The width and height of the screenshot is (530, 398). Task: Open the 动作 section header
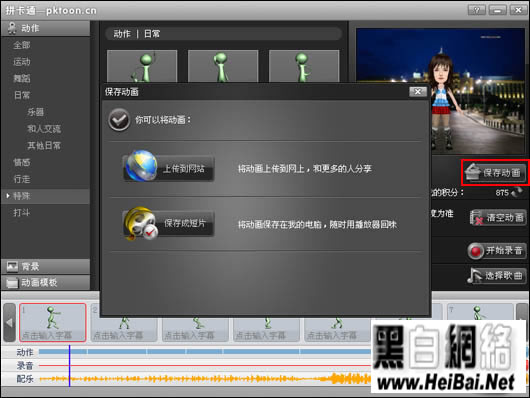click(46, 28)
